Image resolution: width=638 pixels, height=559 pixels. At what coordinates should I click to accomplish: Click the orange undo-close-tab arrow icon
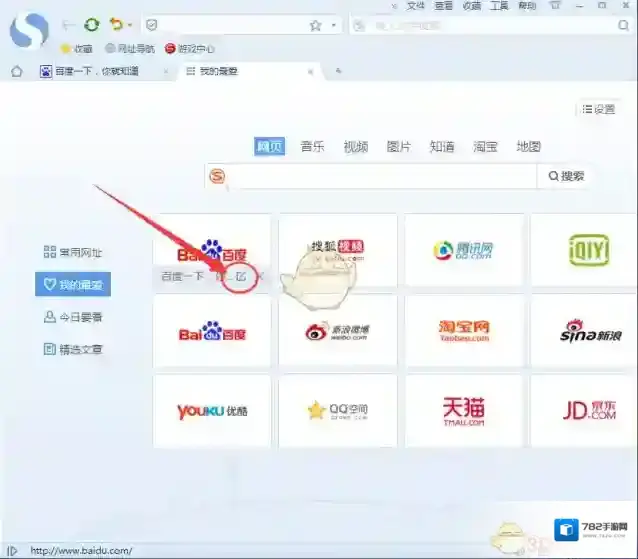pyautogui.click(x=116, y=25)
